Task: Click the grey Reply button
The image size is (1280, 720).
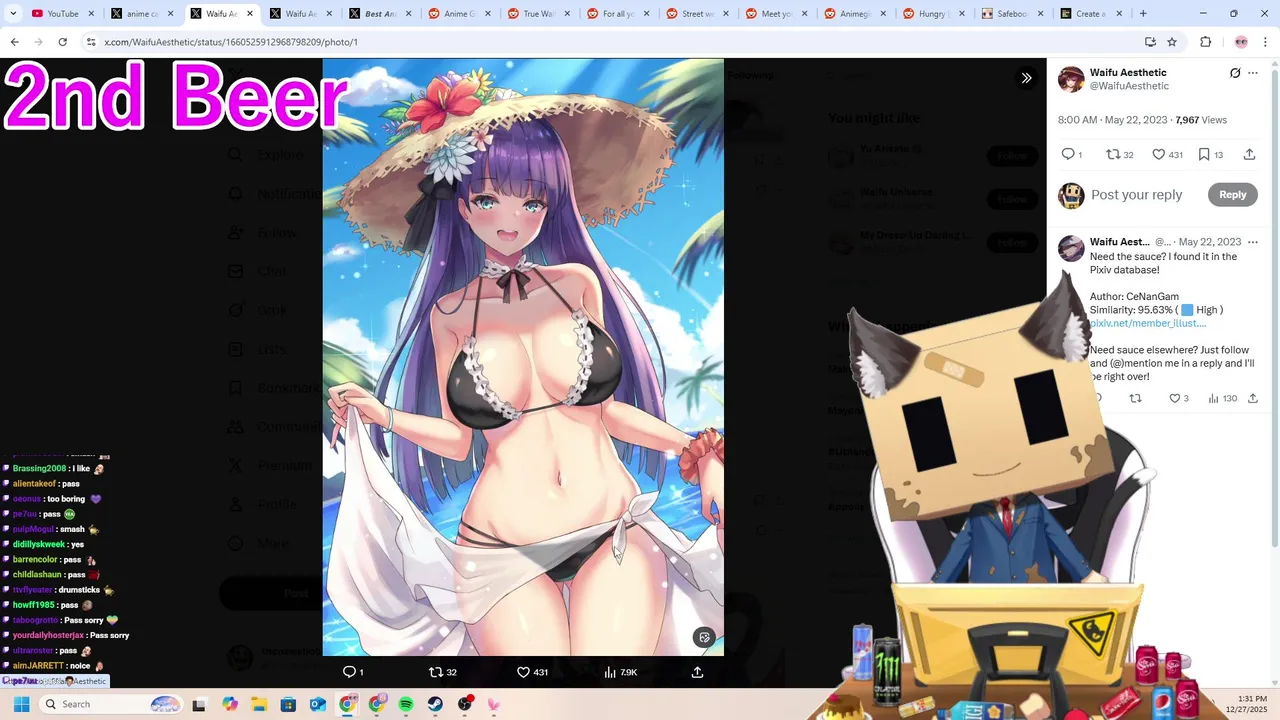Action: 1232,195
